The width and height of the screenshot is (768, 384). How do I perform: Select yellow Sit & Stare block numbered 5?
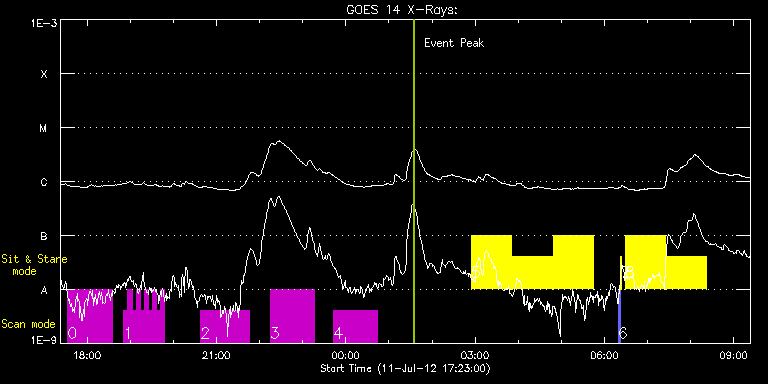[x=532, y=262]
